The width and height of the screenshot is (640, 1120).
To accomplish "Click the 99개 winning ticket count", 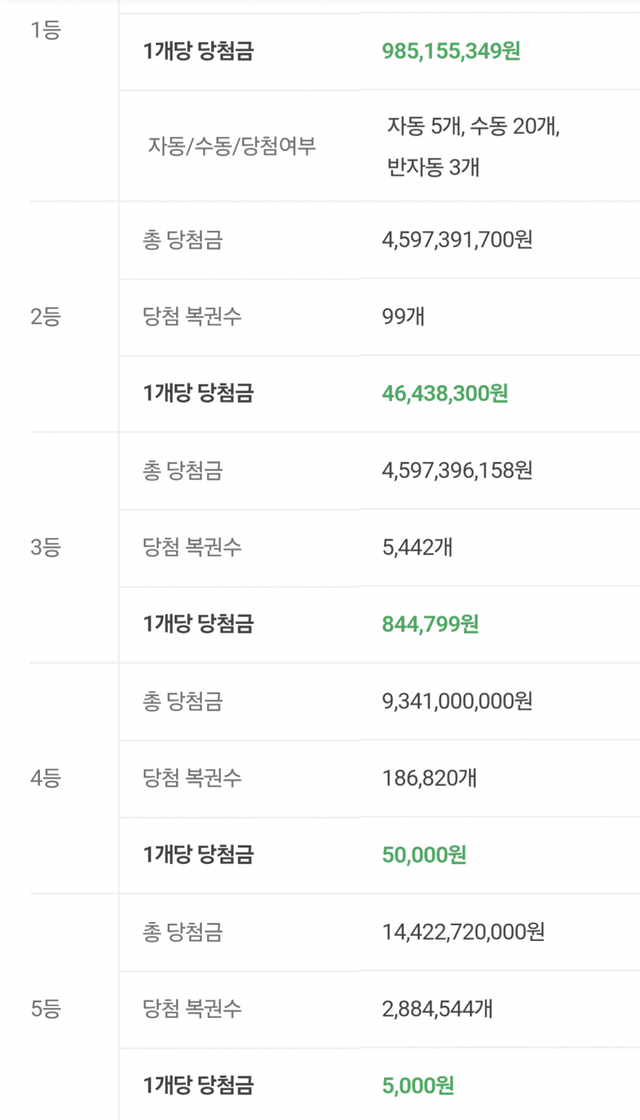I will (403, 317).
